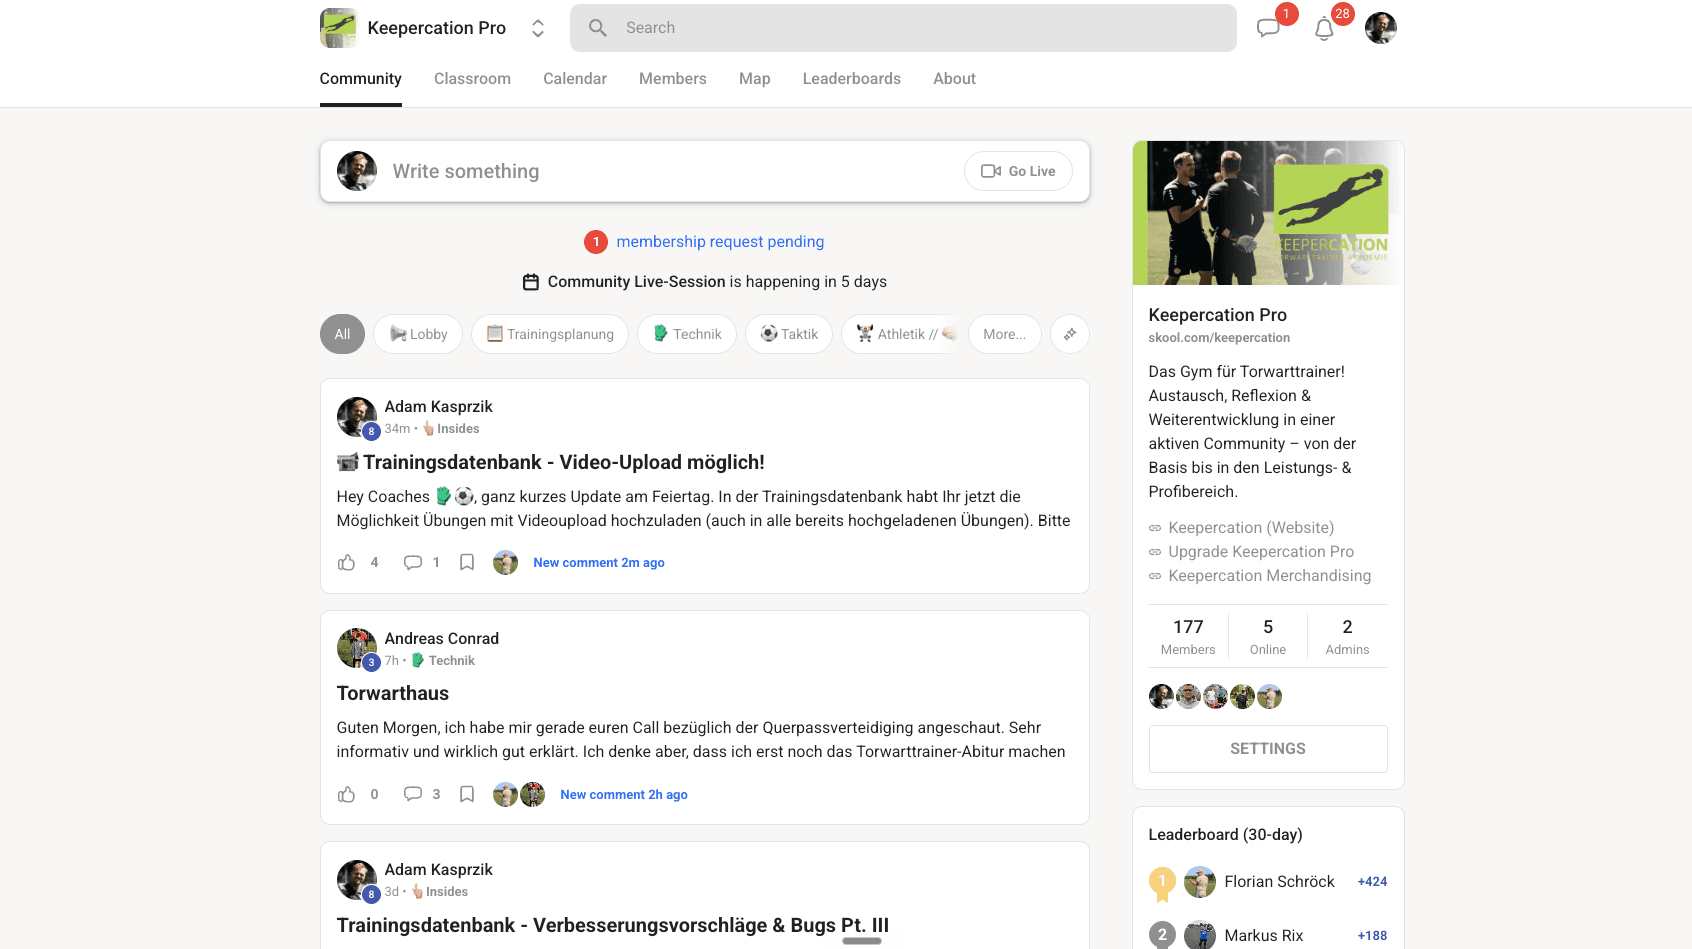Switch to the Community tab
The image size is (1692, 949).
point(361,79)
